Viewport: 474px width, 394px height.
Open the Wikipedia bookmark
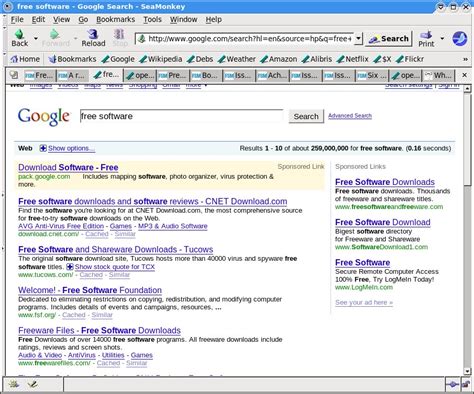[x=161, y=59]
